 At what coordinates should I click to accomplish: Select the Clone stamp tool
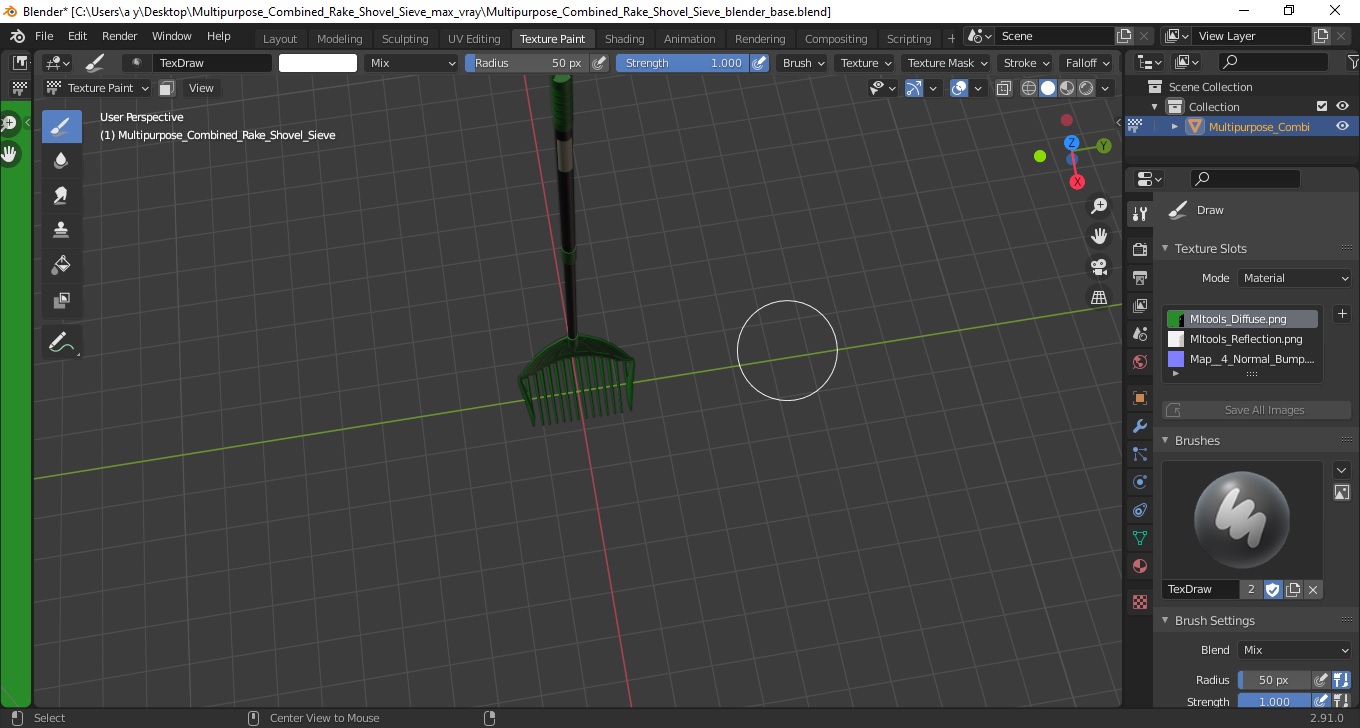(61, 230)
